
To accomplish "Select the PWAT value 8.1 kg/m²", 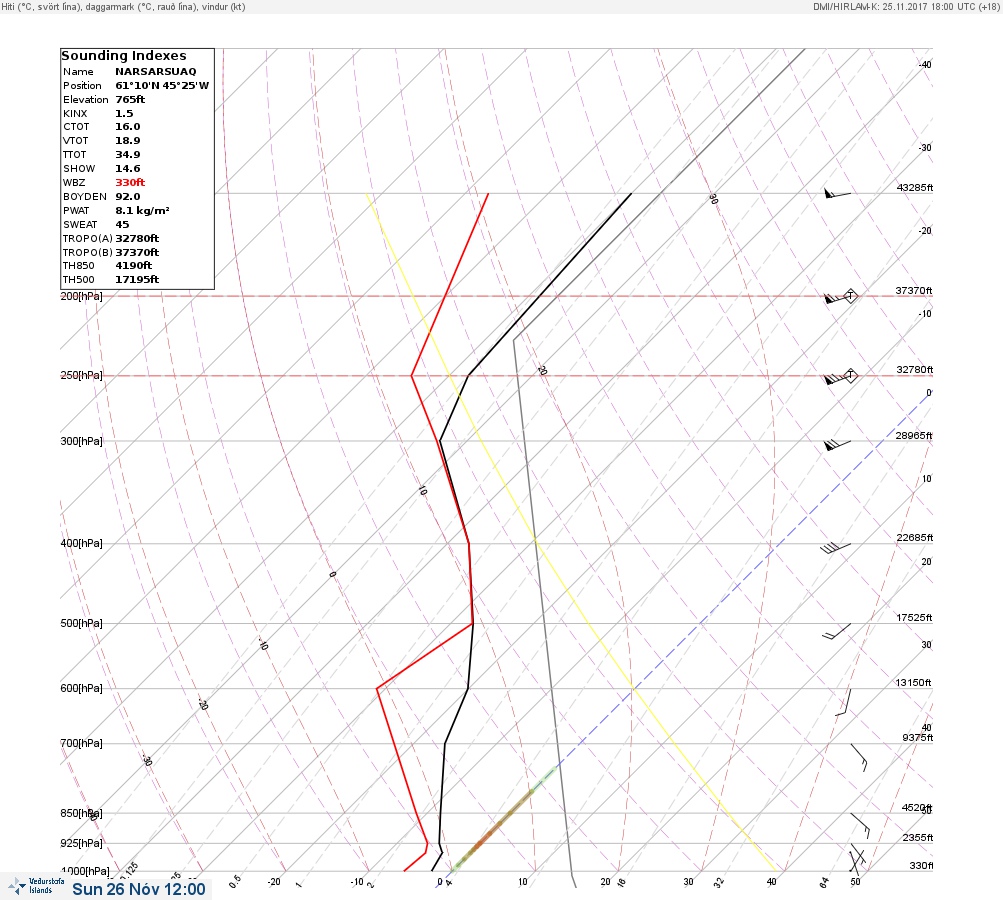I will pos(142,210).
